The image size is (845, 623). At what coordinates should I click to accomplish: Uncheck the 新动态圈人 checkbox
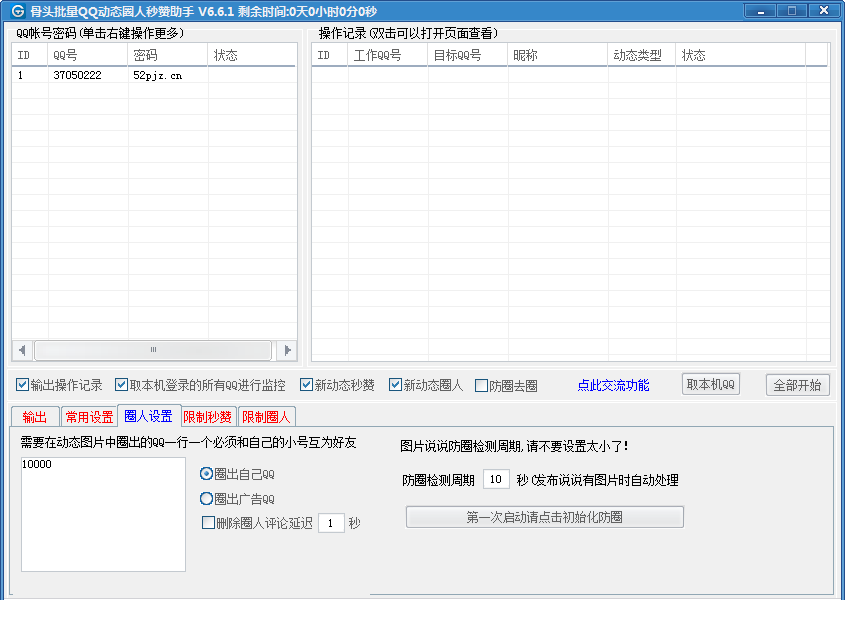(x=395, y=385)
